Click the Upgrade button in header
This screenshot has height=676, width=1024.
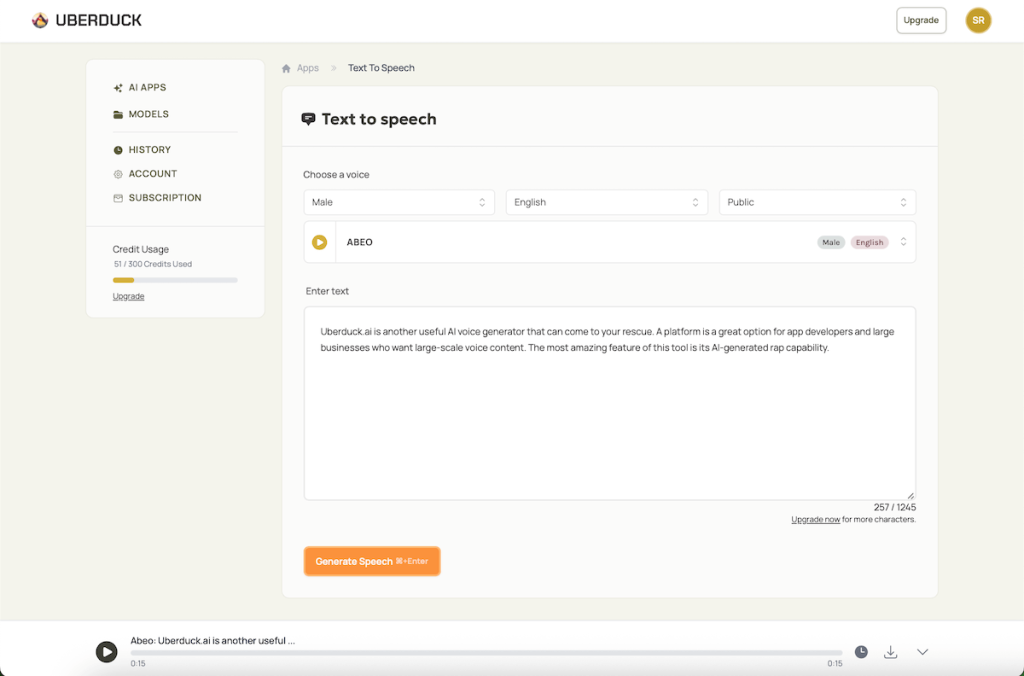pos(921,20)
